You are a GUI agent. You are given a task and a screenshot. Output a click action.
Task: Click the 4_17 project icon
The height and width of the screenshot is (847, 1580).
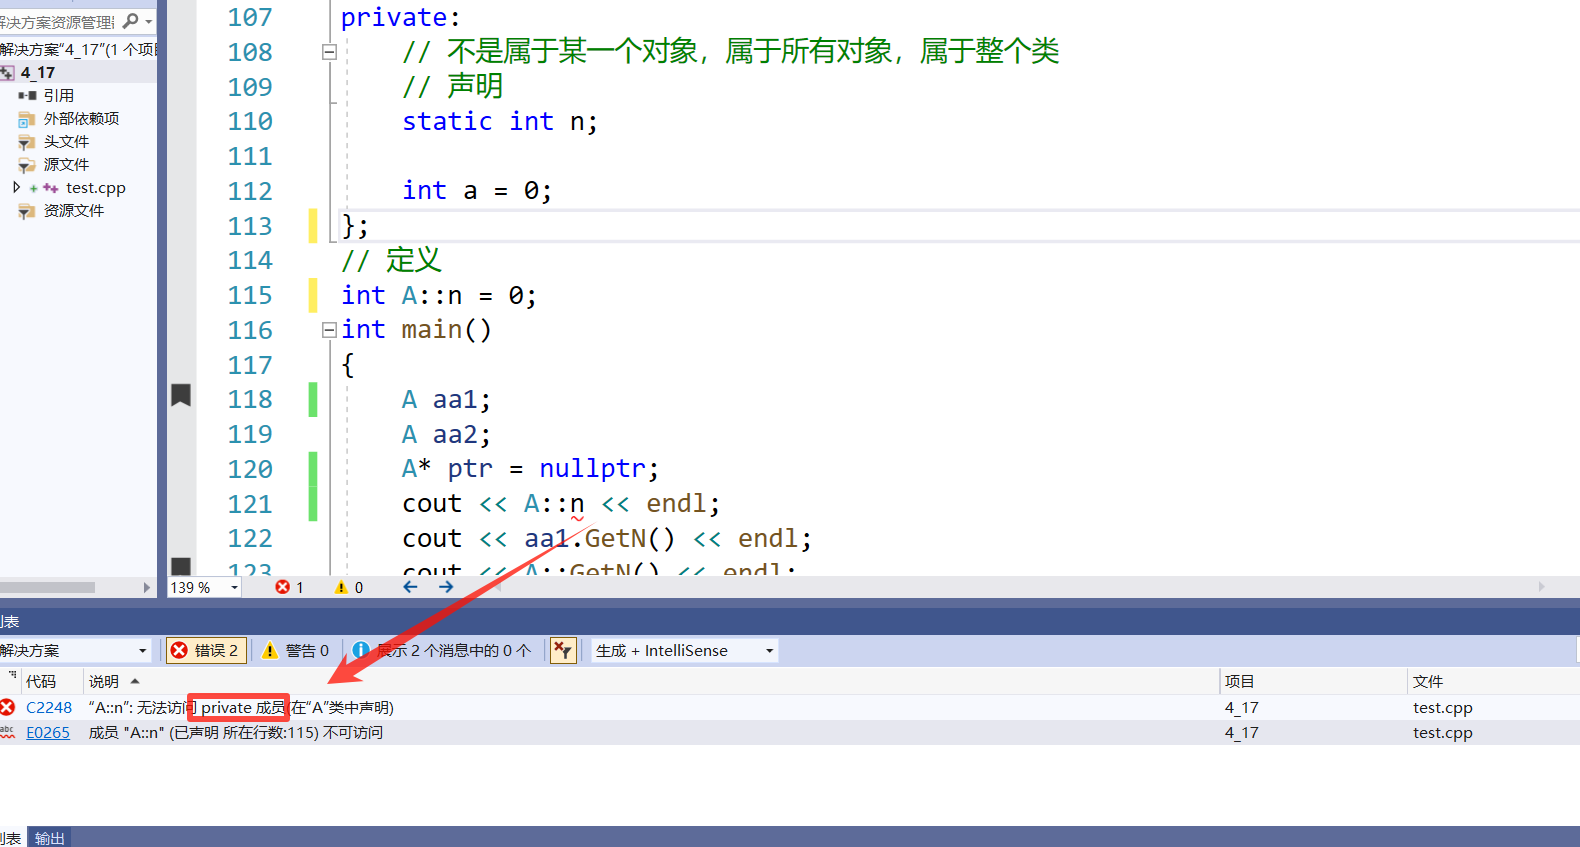(7, 72)
